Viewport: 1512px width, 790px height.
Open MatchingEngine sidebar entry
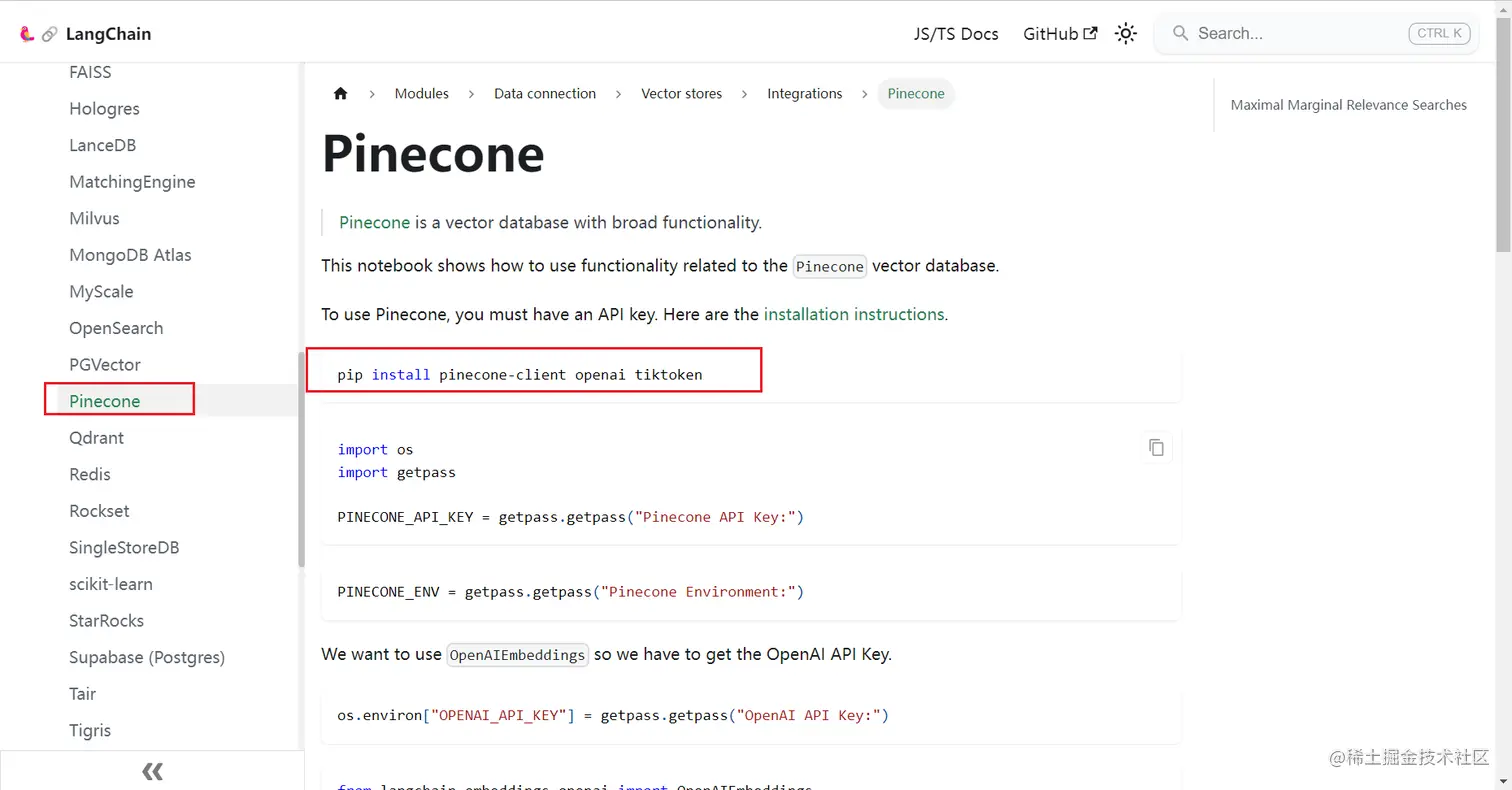pos(132,182)
